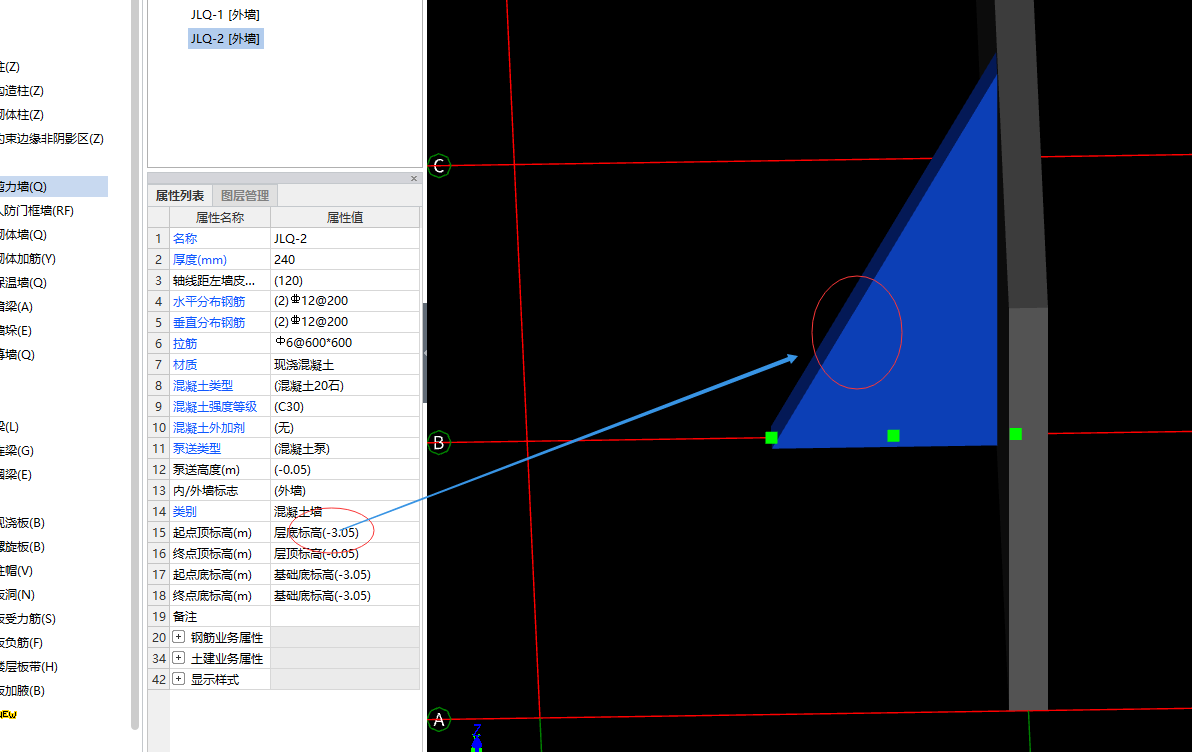Click the 名称 property label

point(185,238)
